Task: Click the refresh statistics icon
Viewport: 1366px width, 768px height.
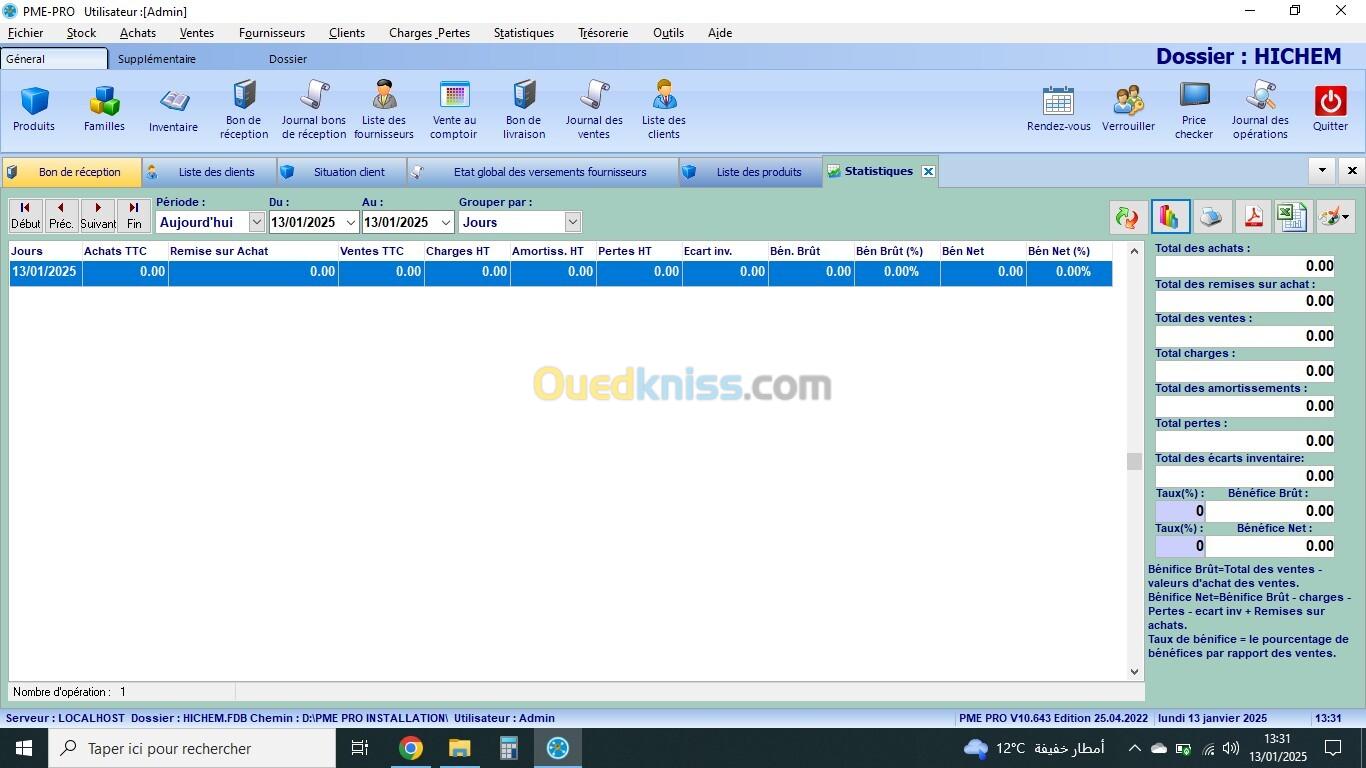Action: click(1128, 217)
